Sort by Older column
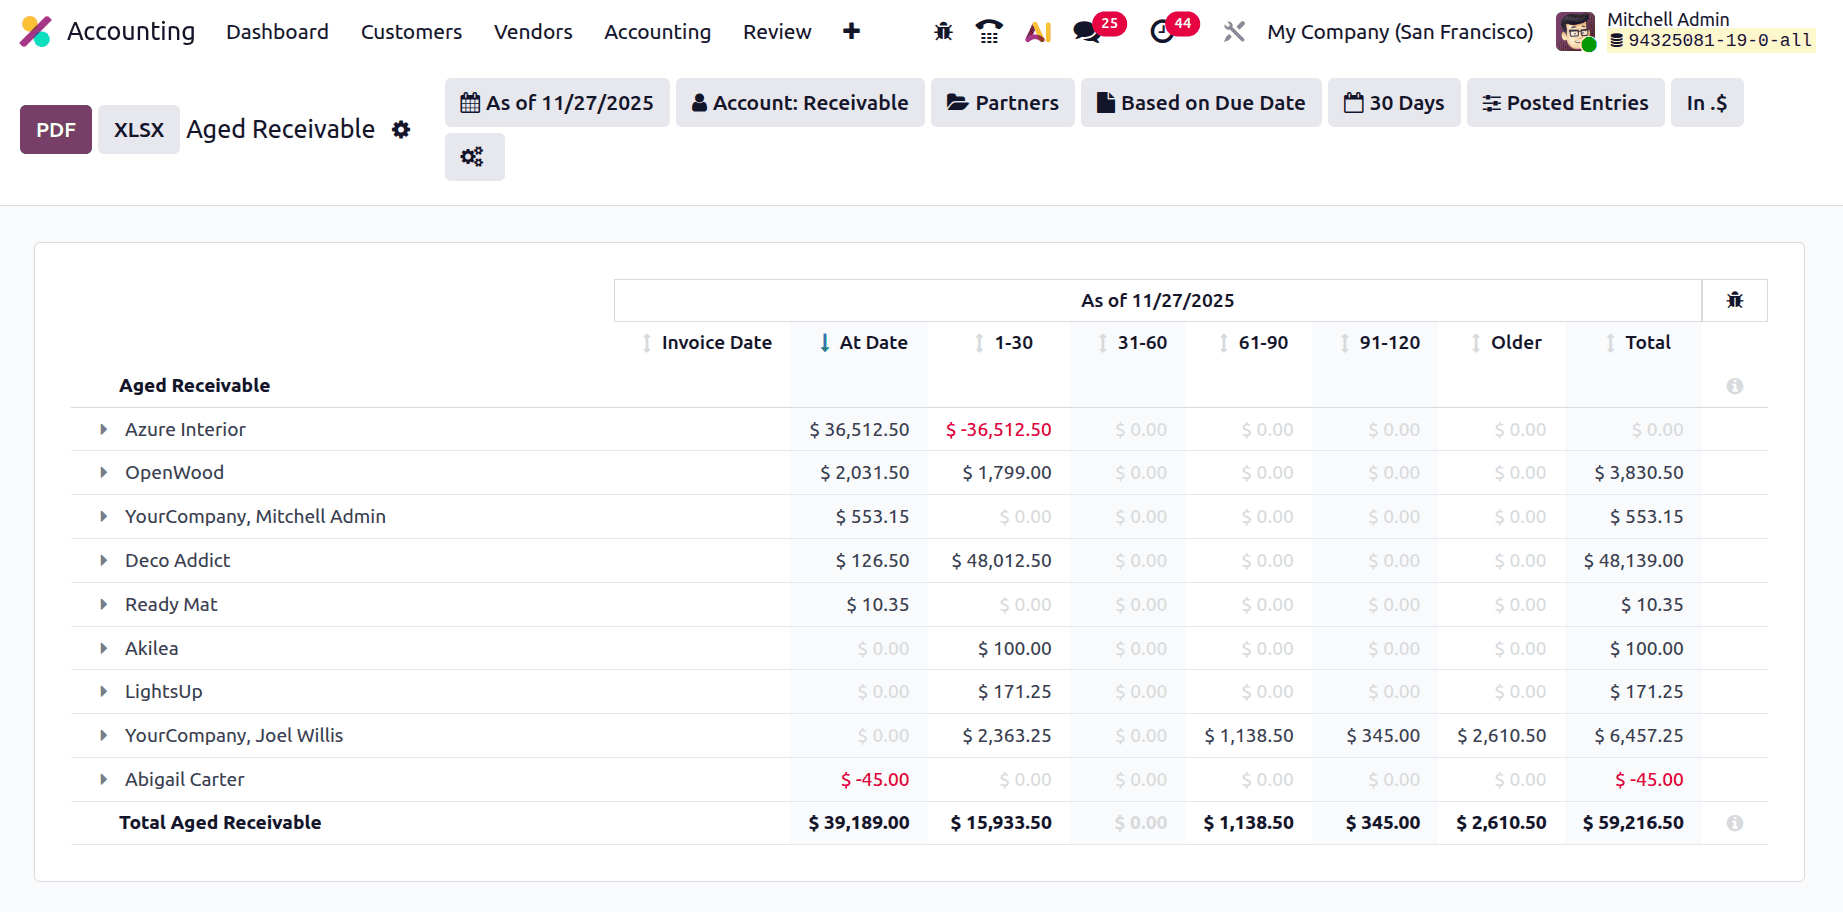The width and height of the screenshot is (1843, 912). point(1506,343)
